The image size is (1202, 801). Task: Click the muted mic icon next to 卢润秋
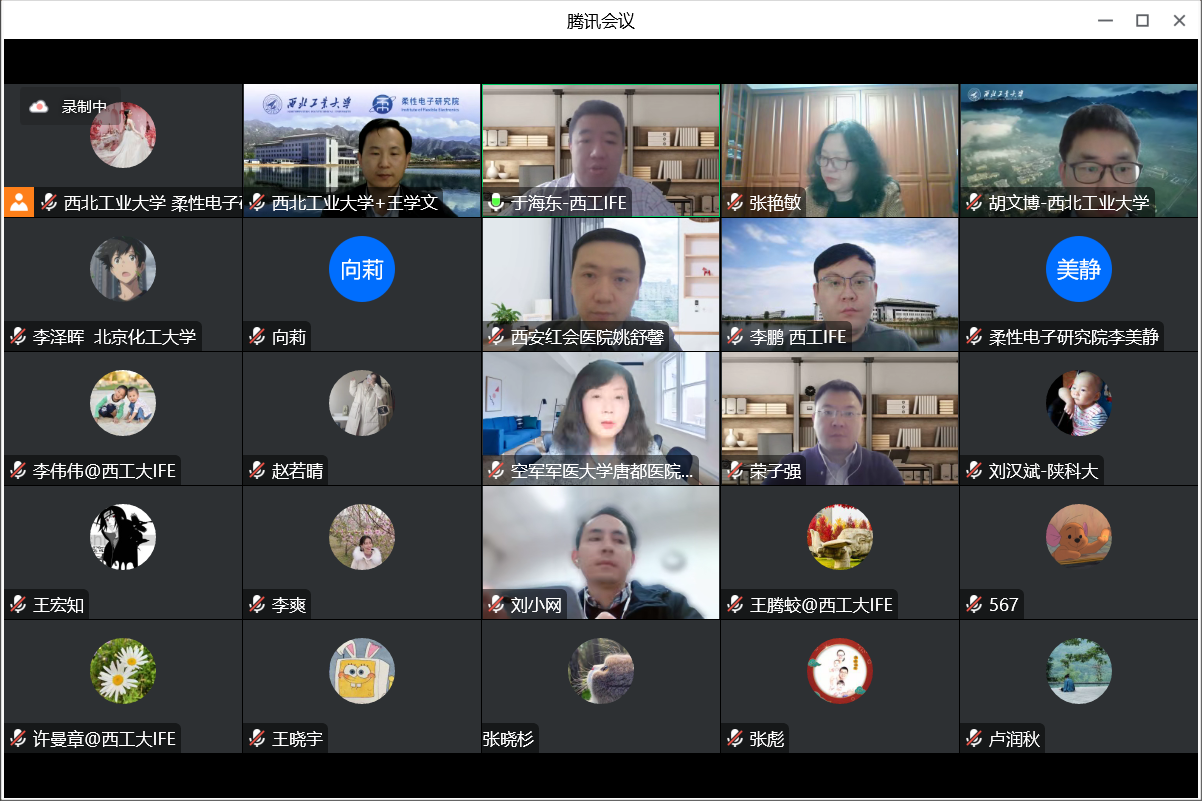tap(974, 739)
